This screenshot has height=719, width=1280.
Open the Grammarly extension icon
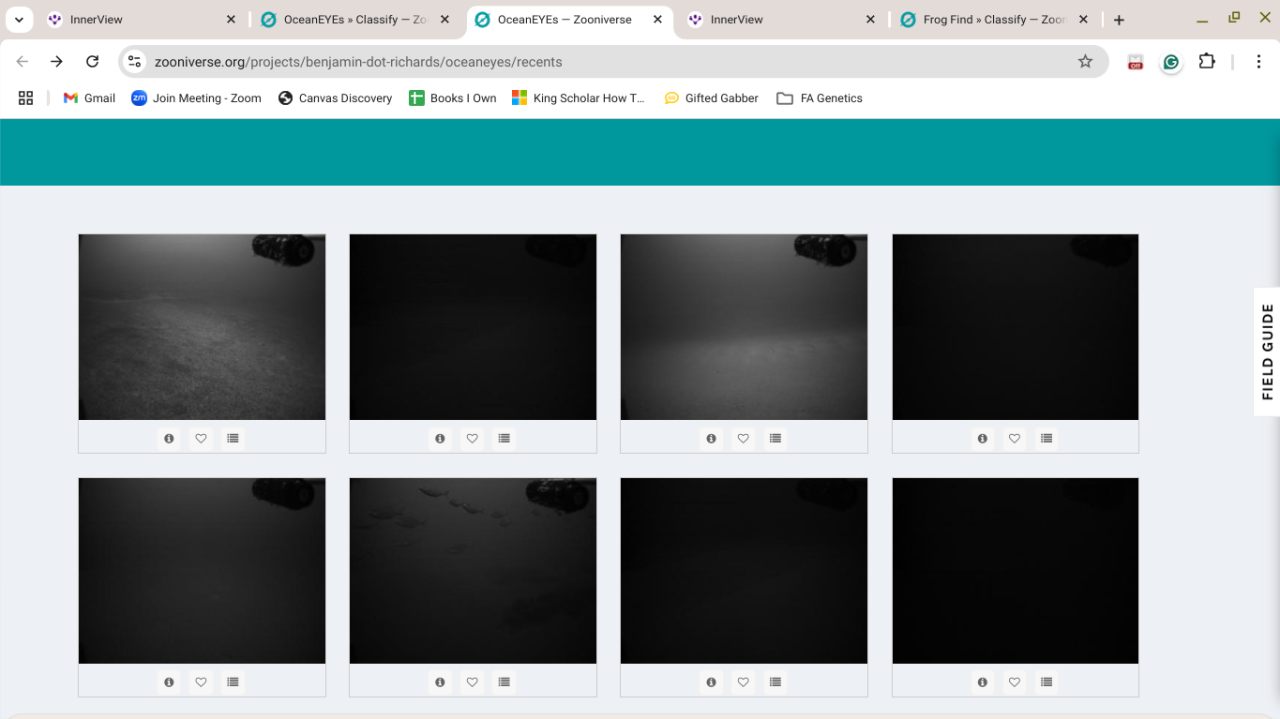coord(1171,62)
